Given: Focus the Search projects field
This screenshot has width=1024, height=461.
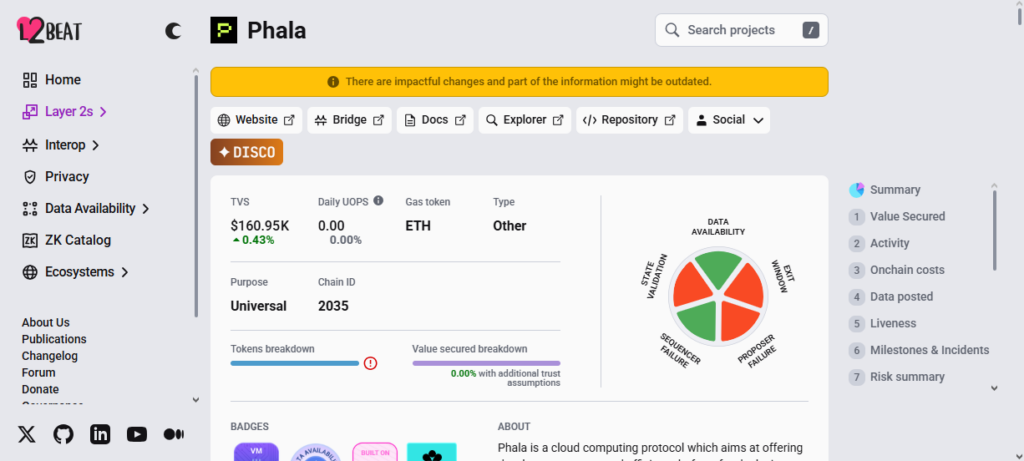Looking at the screenshot, I should point(741,30).
